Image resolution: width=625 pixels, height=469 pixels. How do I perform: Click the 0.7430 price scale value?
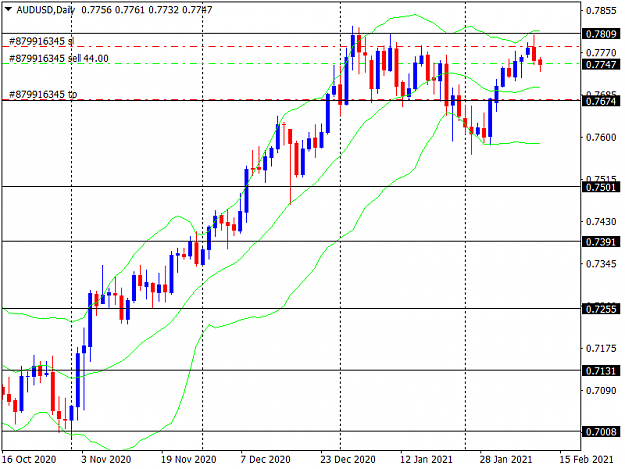pyautogui.click(x=601, y=222)
